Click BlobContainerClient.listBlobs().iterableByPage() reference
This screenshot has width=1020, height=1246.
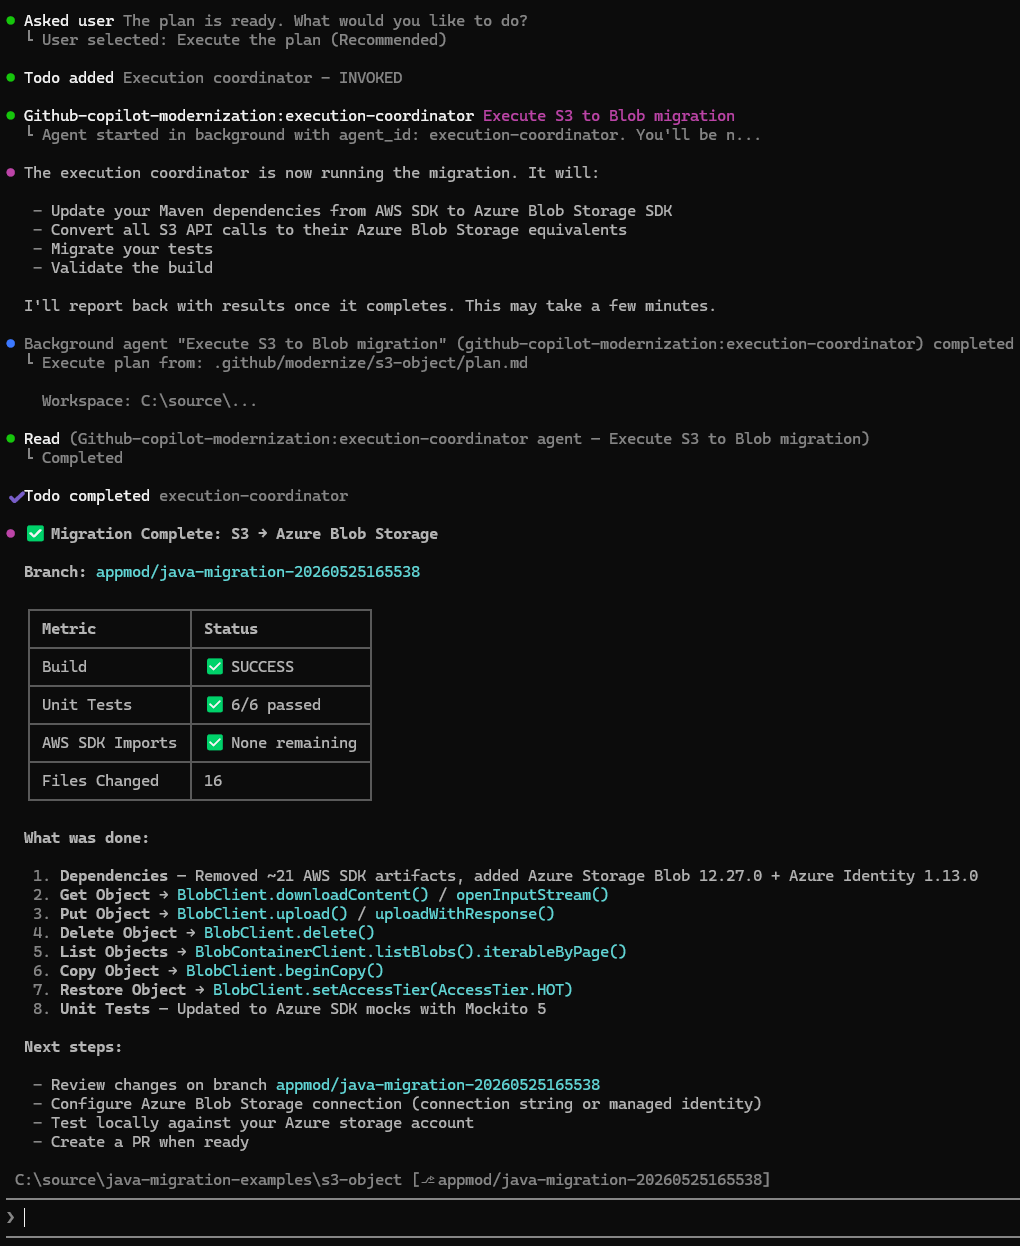[411, 952]
